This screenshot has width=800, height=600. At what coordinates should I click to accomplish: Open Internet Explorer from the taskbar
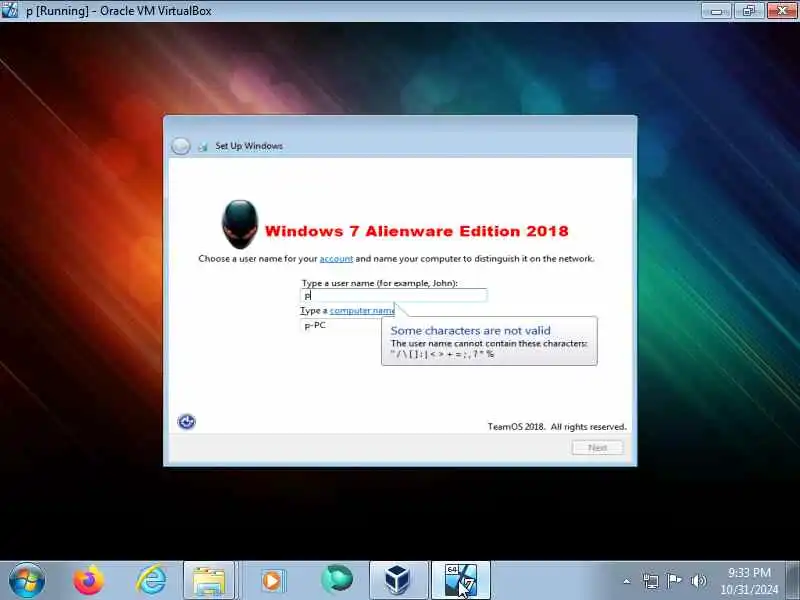point(151,581)
